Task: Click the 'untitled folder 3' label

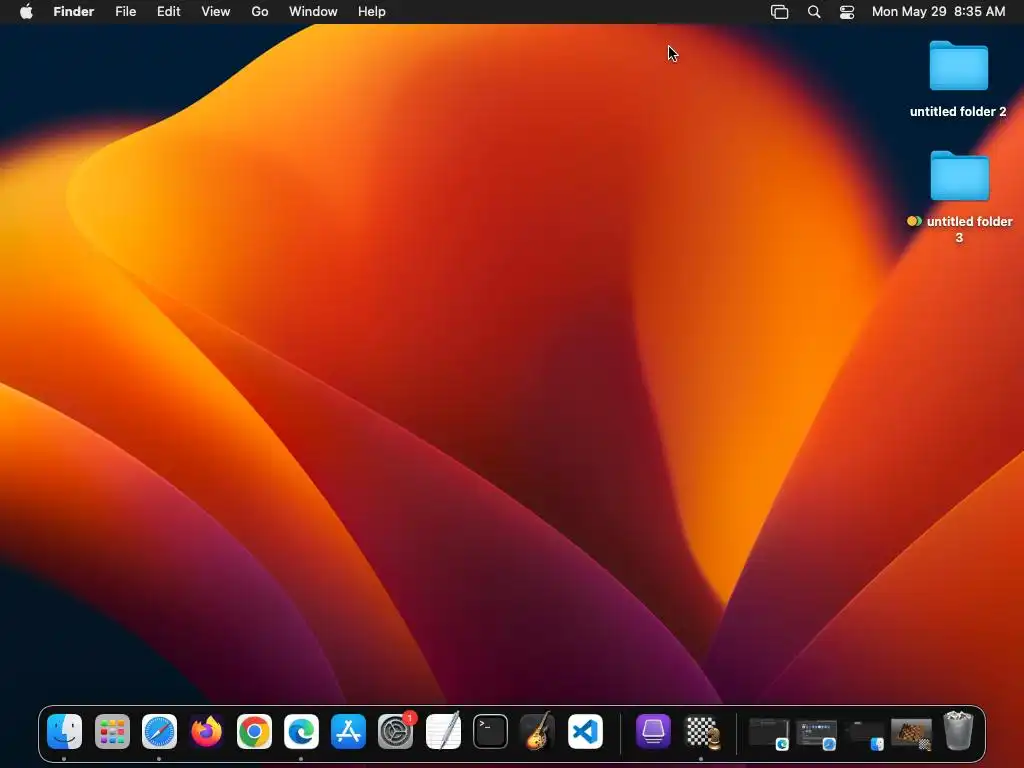Action: click(x=969, y=229)
